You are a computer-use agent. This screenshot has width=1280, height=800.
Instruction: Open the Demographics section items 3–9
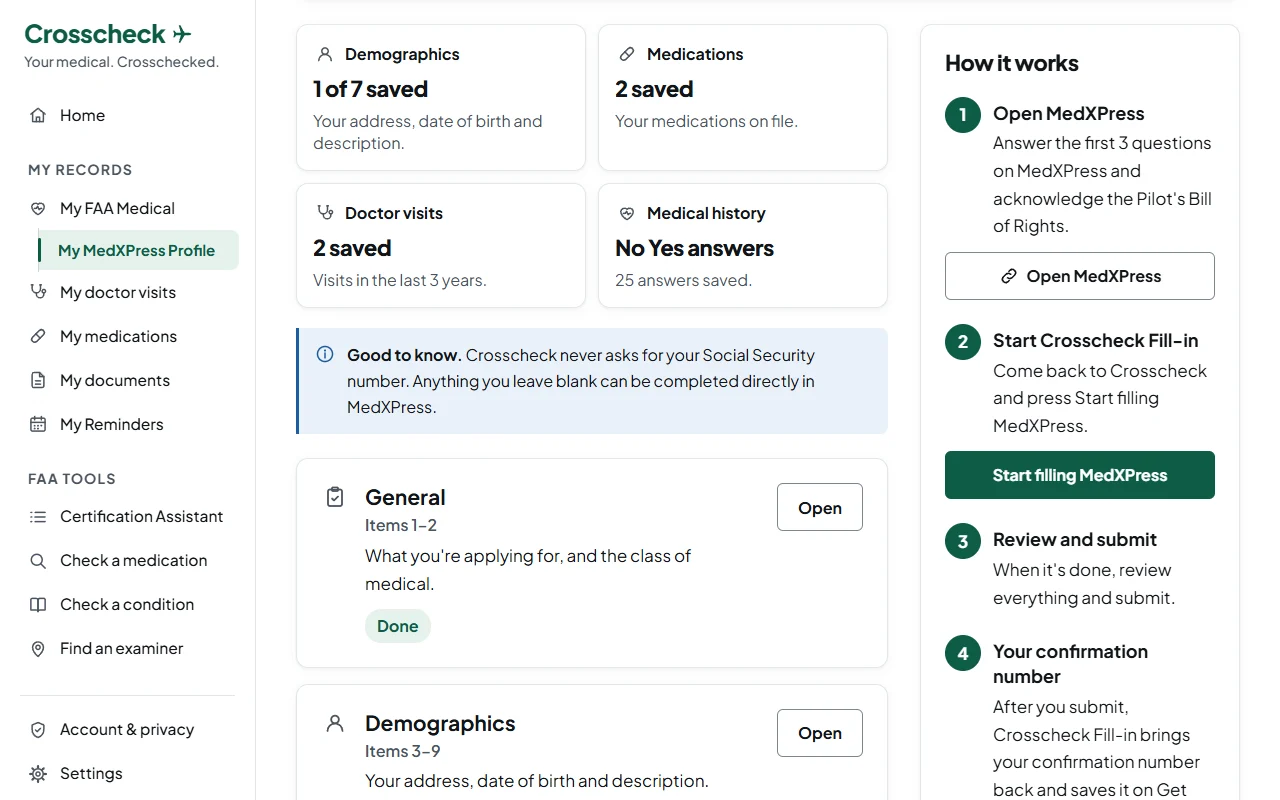[820, 733]
